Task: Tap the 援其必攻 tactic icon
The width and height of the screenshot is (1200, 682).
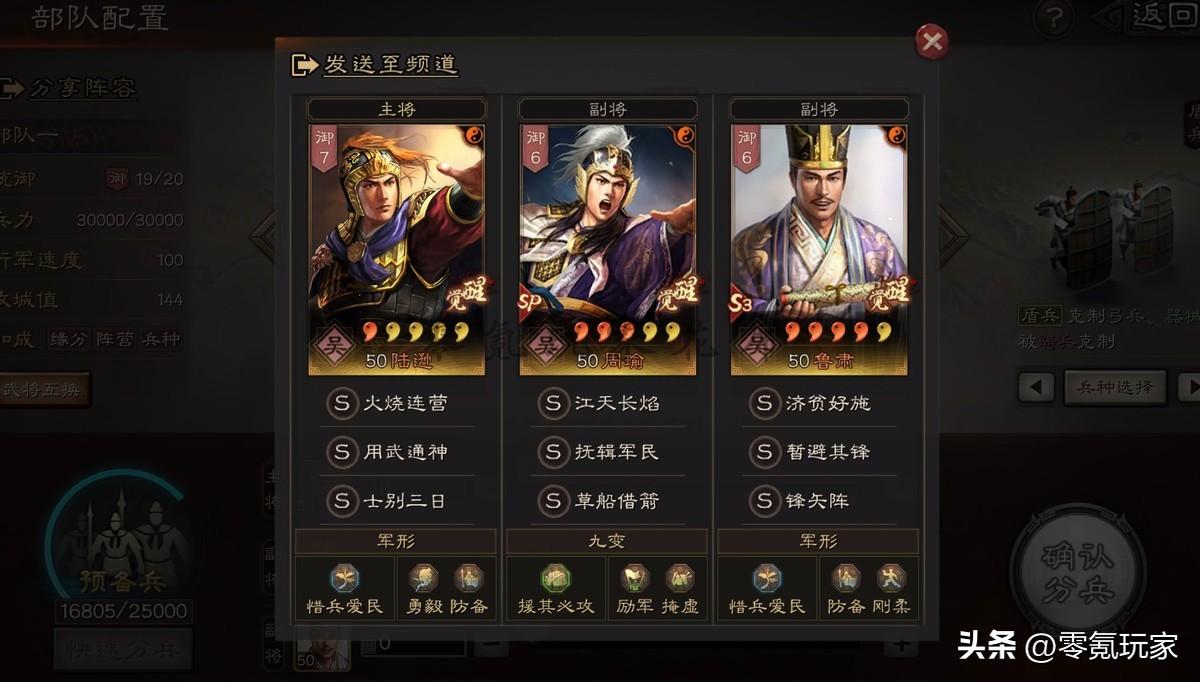Action: pyautogui.click(x=555, y=588)
